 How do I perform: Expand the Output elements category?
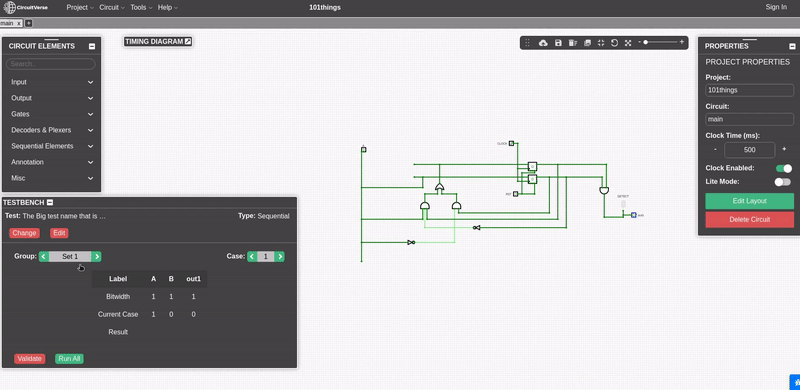click(52, 98)
